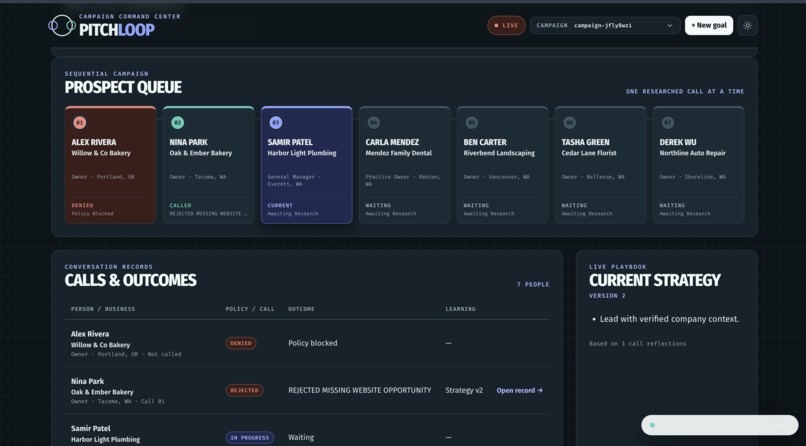
Task: Click the POLICY / CALL column header
Action: click(x=250, y=309)
